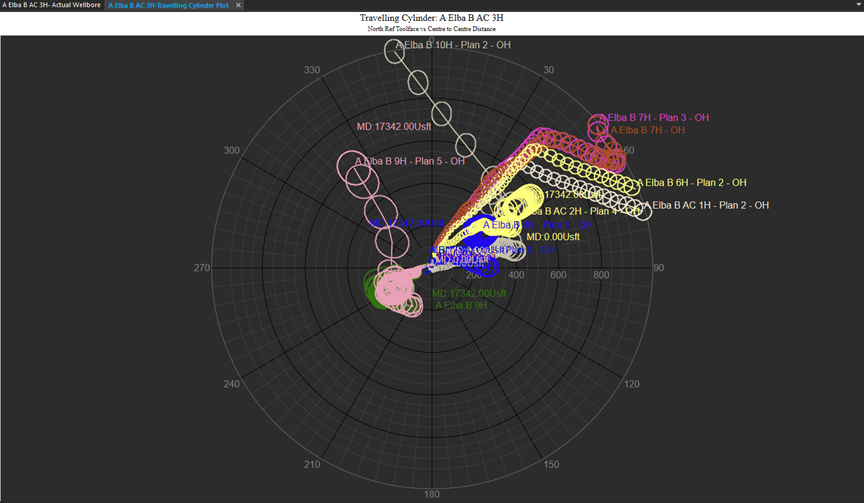864x503 pixels.
Task: Switch to the Actual Wellbore tab
Action: 51,5
